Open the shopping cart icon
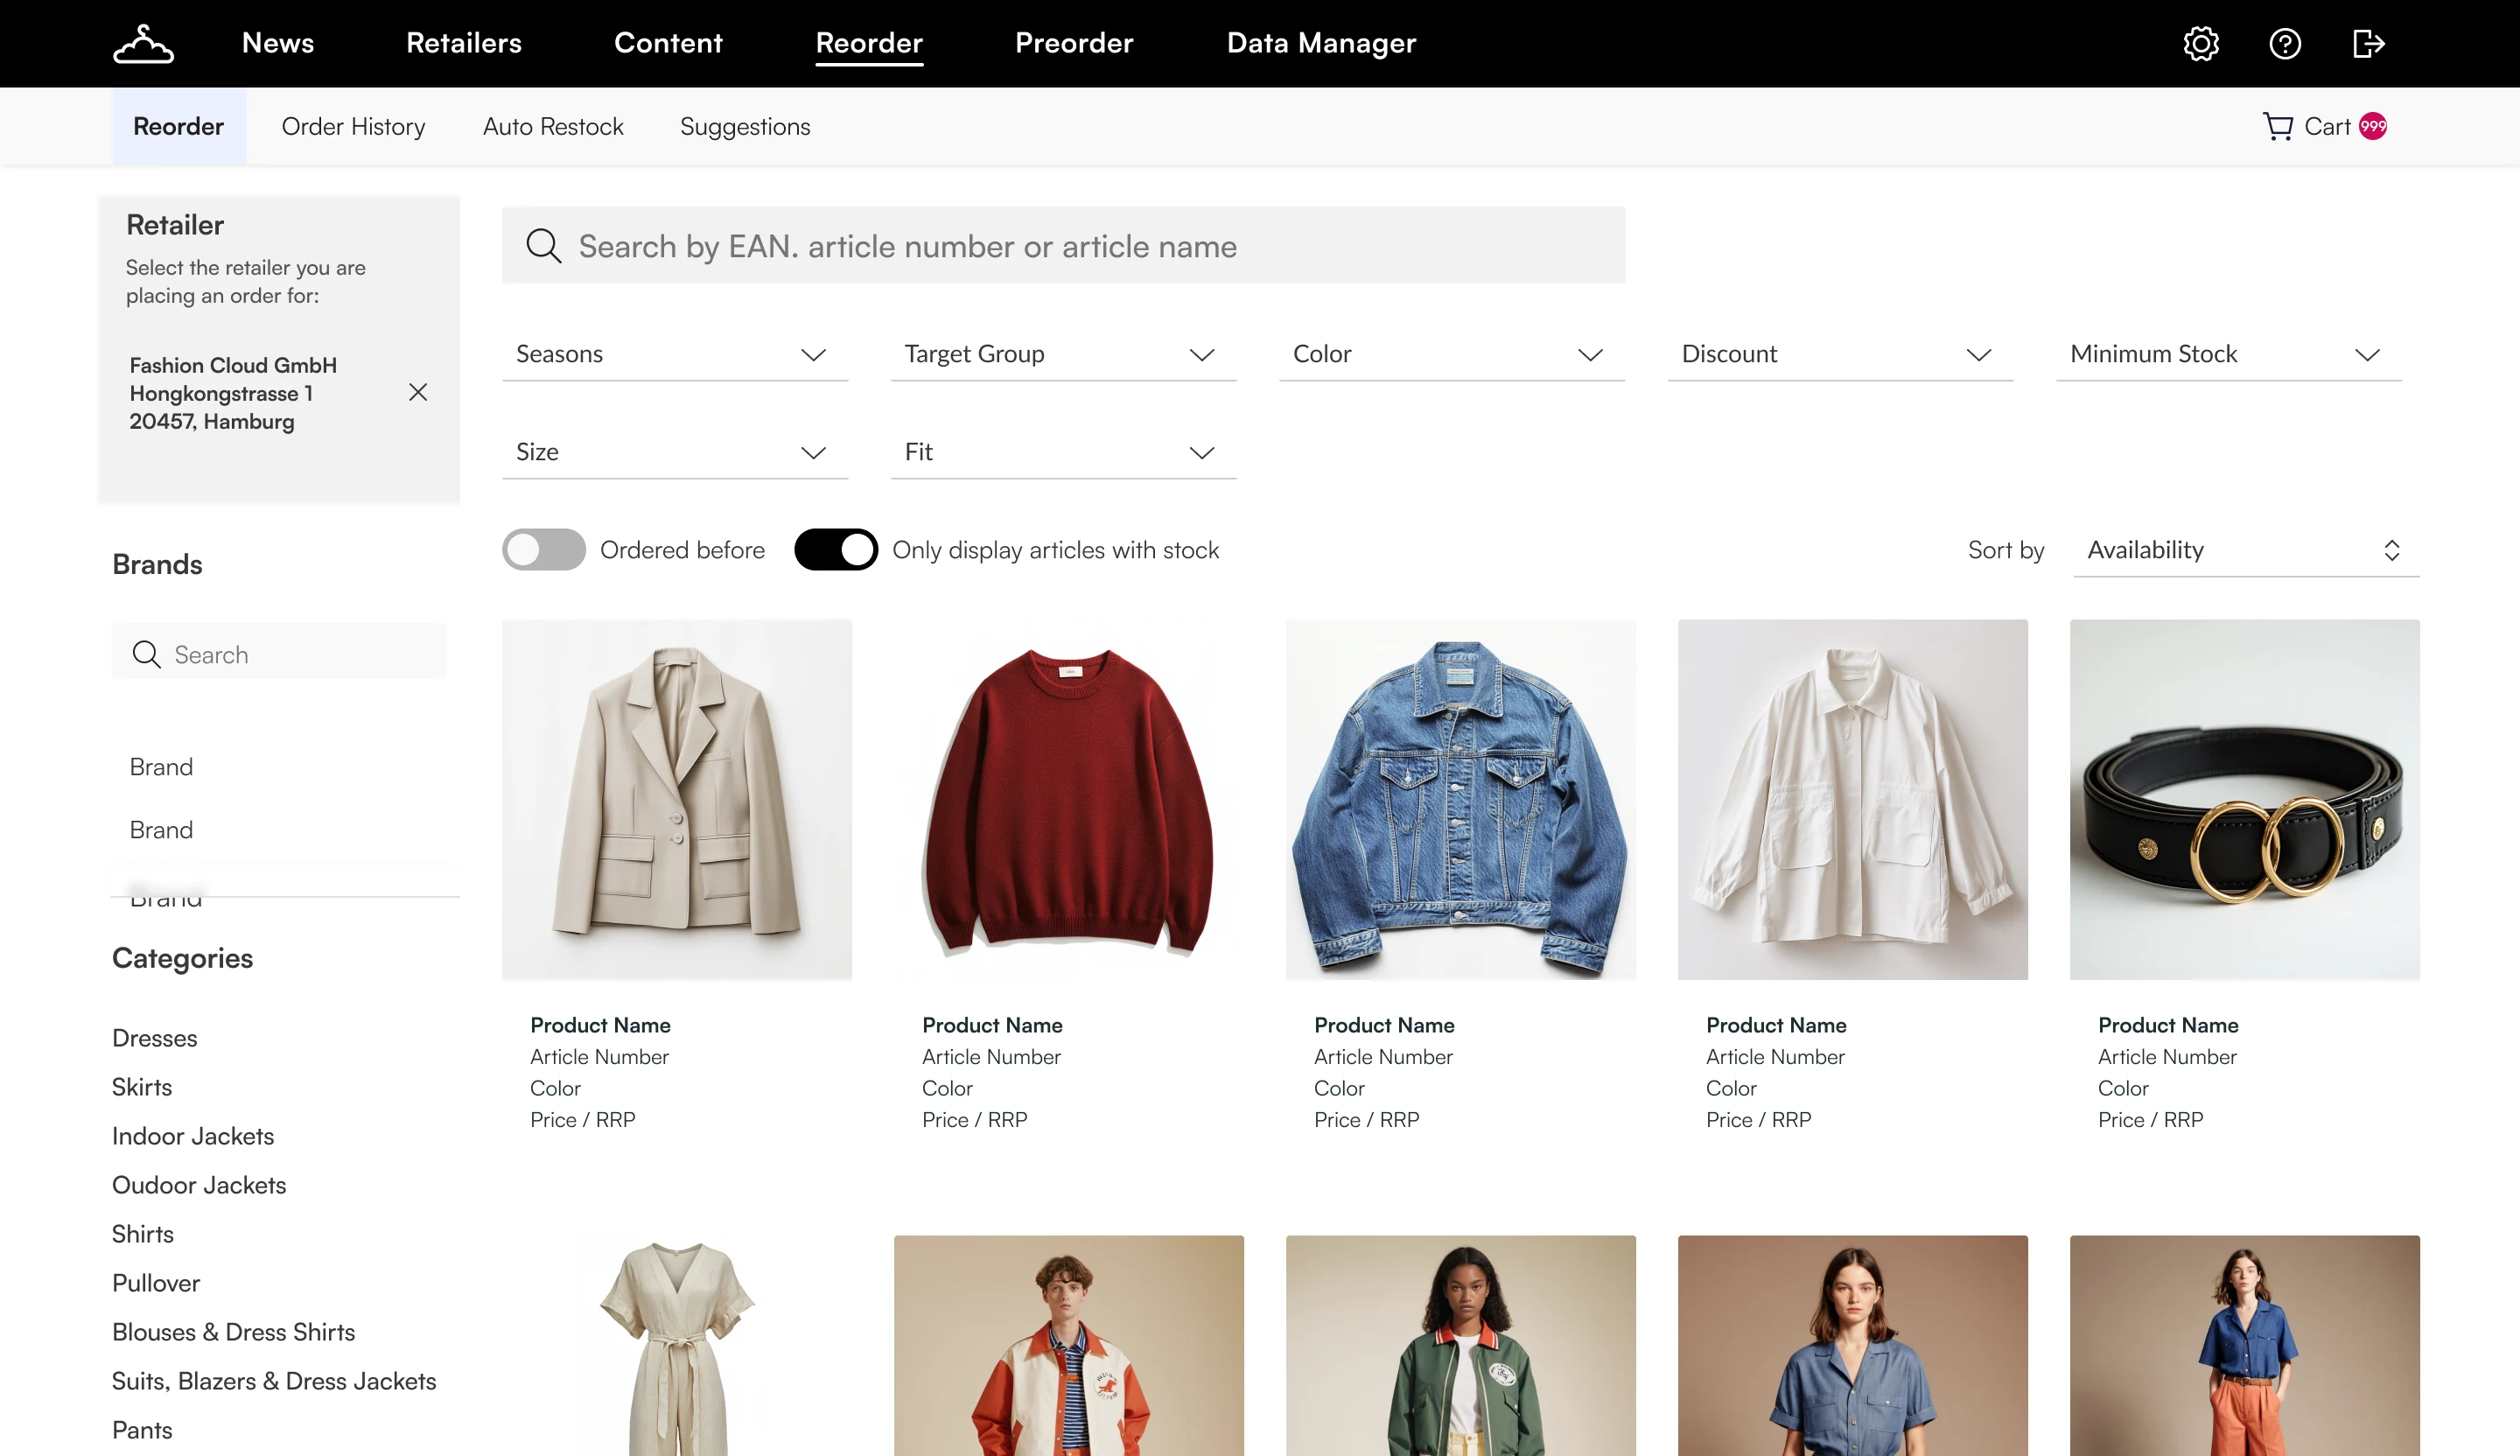Image resolution: width=2520 pixels, height=1456 pixels. click(2278, 126)
